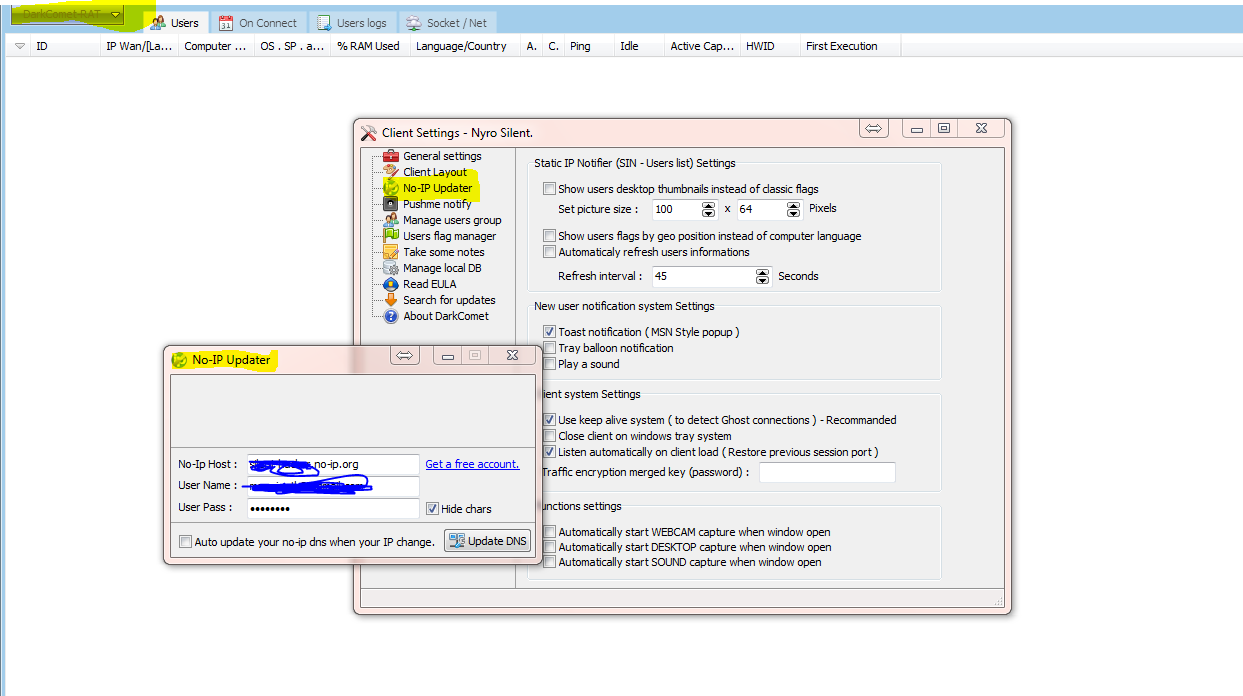This screenshot has width=1243, height=696.
Task: Click the Search for updates arrow icon
Action: click(x=392, y=300)
